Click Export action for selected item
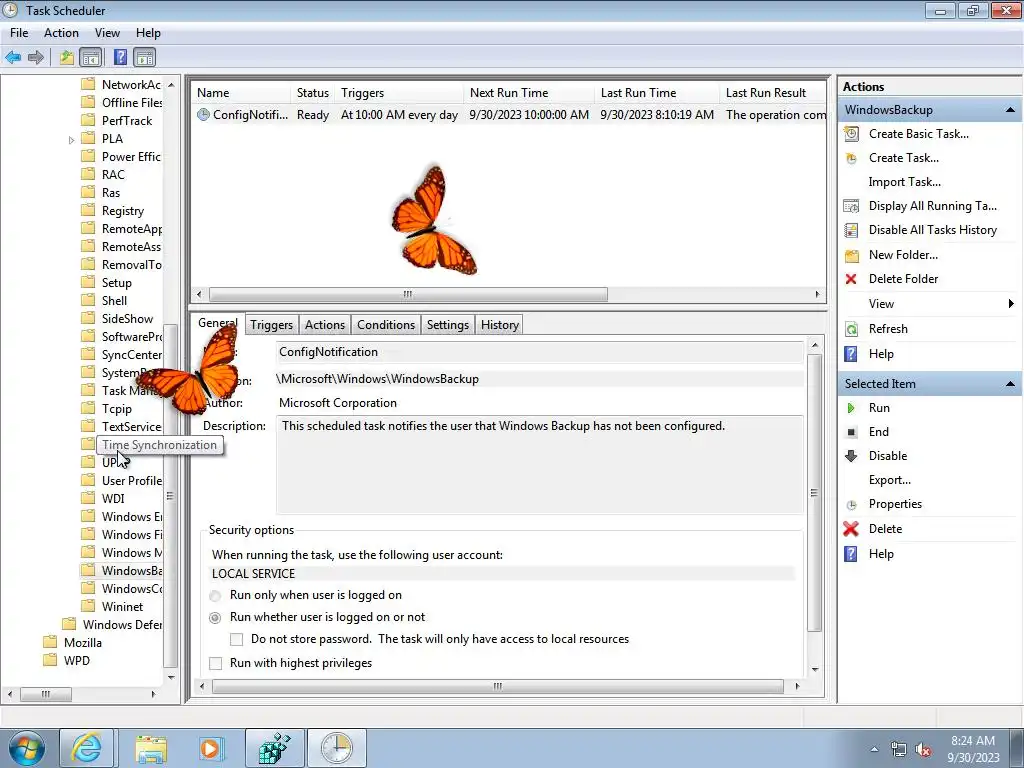 [x=889, y=480]
